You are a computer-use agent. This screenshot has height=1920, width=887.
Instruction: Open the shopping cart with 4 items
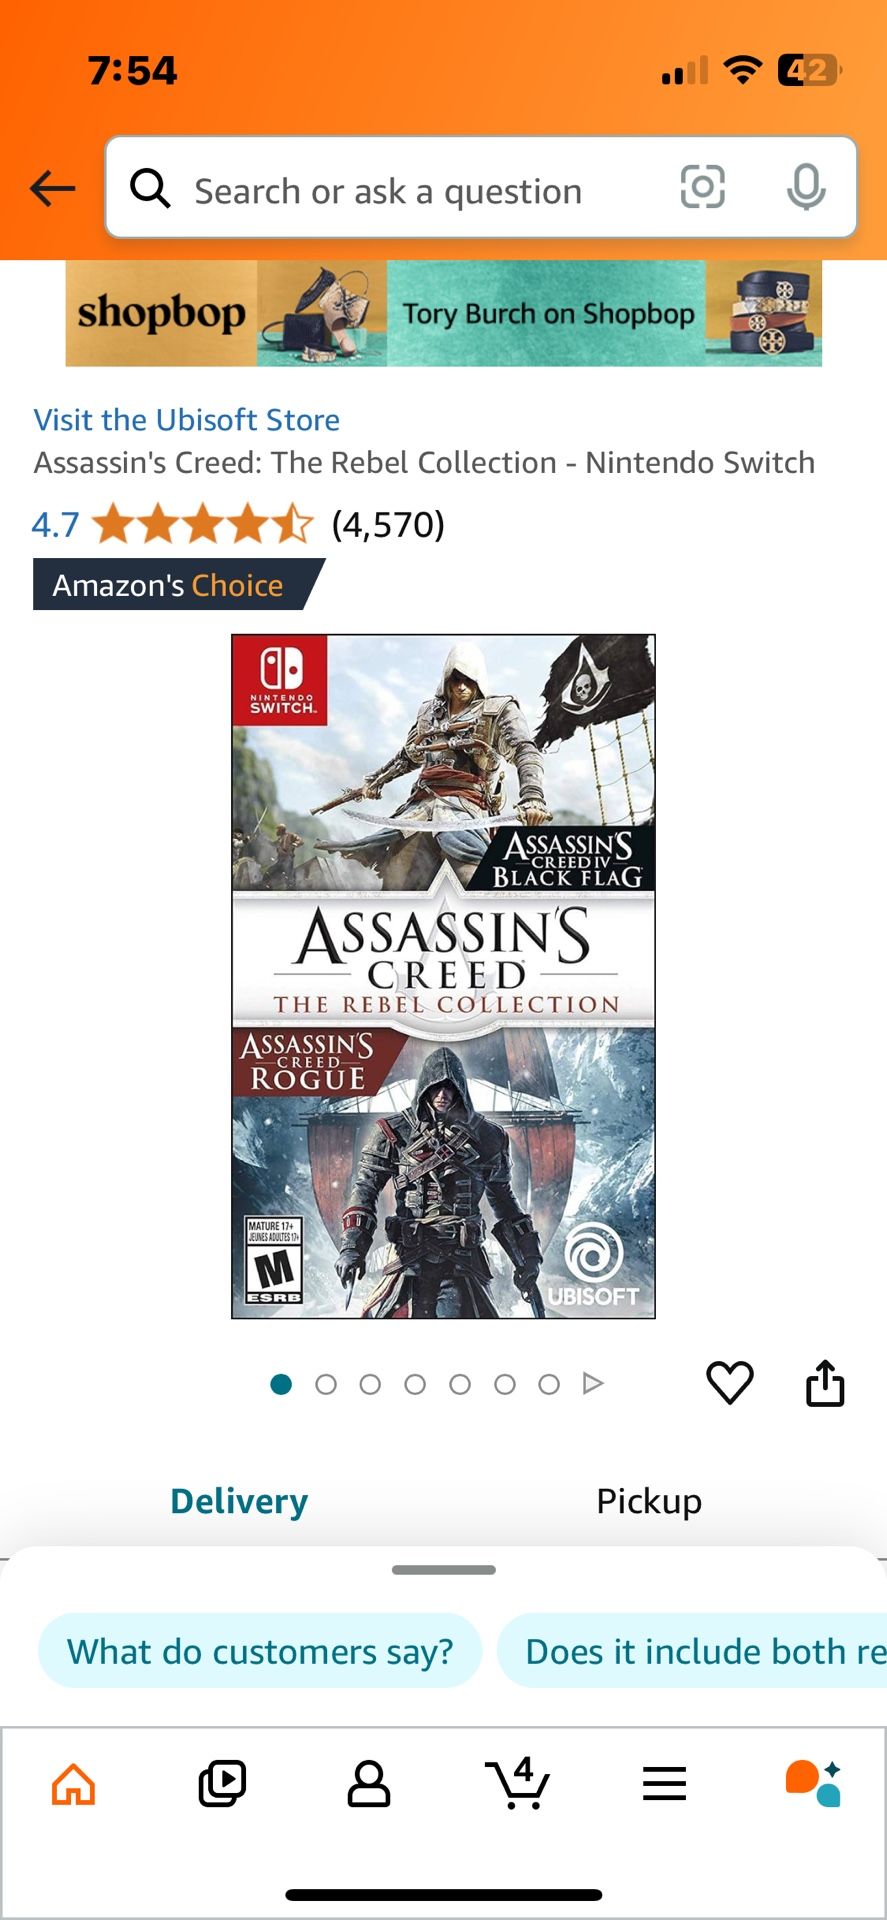tap(517, 1784)
